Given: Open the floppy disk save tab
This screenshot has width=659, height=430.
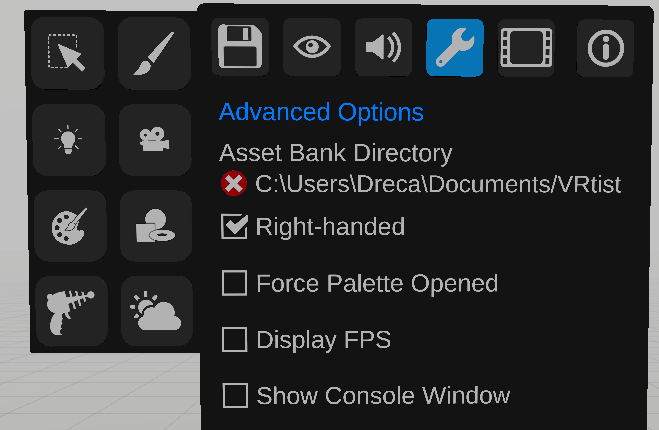Looking at the screenshot, I should pyautogui.click(x=240, y=47).
